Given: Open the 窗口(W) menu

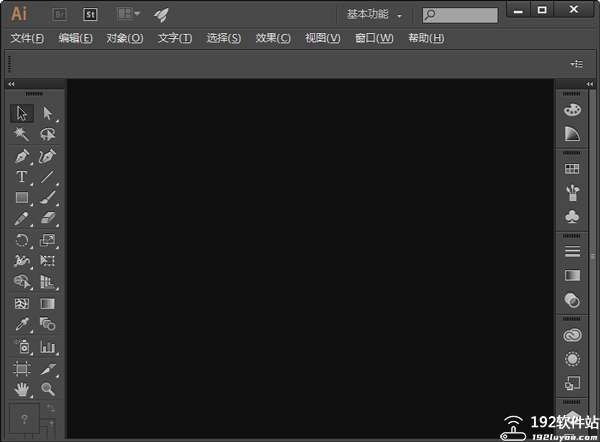Looking at the screenshot, I should [x=374, y=38].
